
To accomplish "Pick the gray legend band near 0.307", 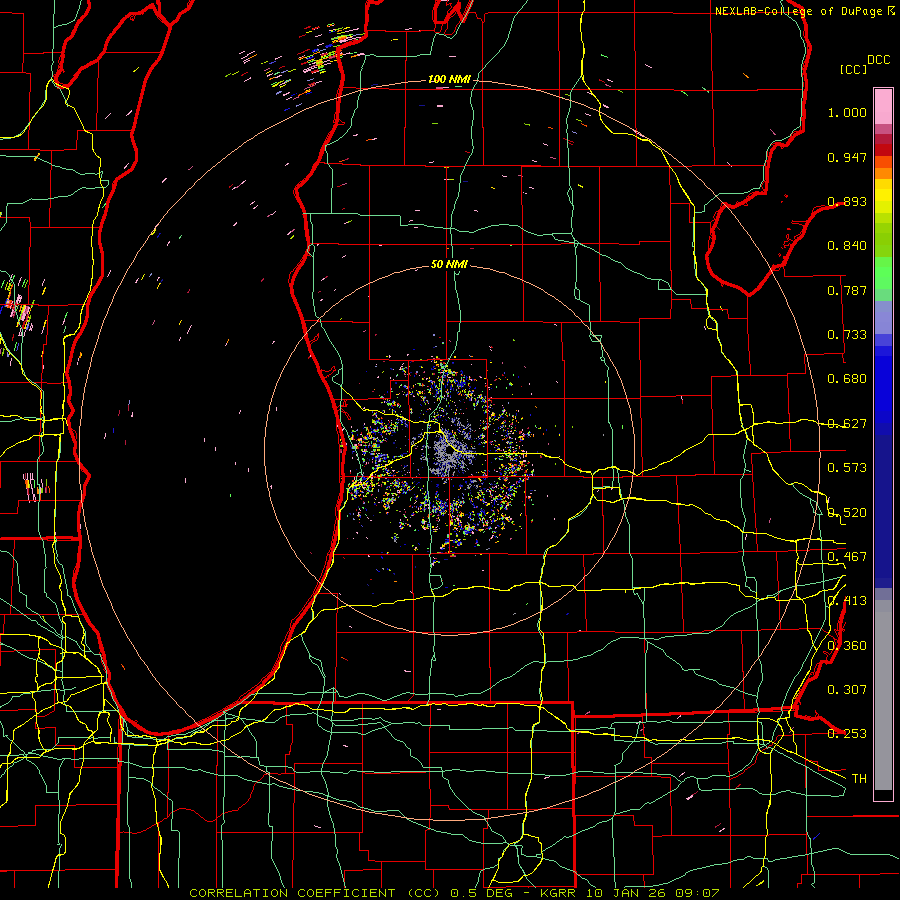I will click(883, 695).
